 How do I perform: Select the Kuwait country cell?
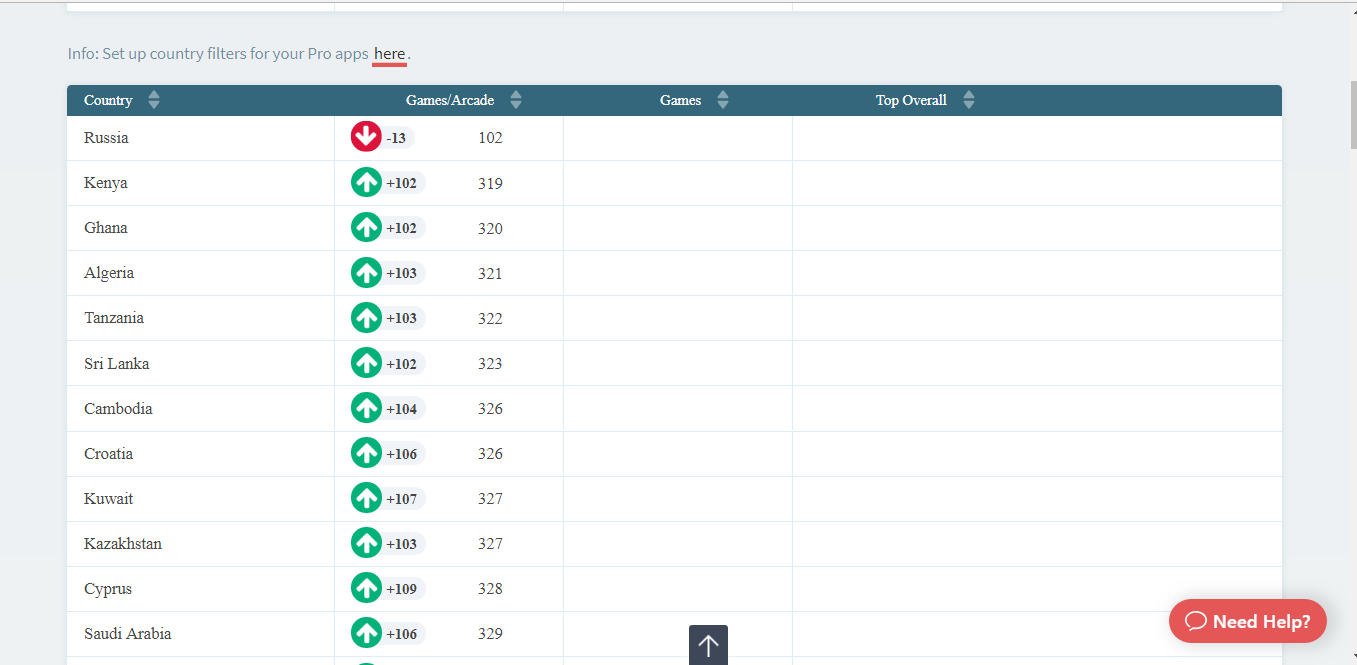pyautogui.click(x=200, y=498)
